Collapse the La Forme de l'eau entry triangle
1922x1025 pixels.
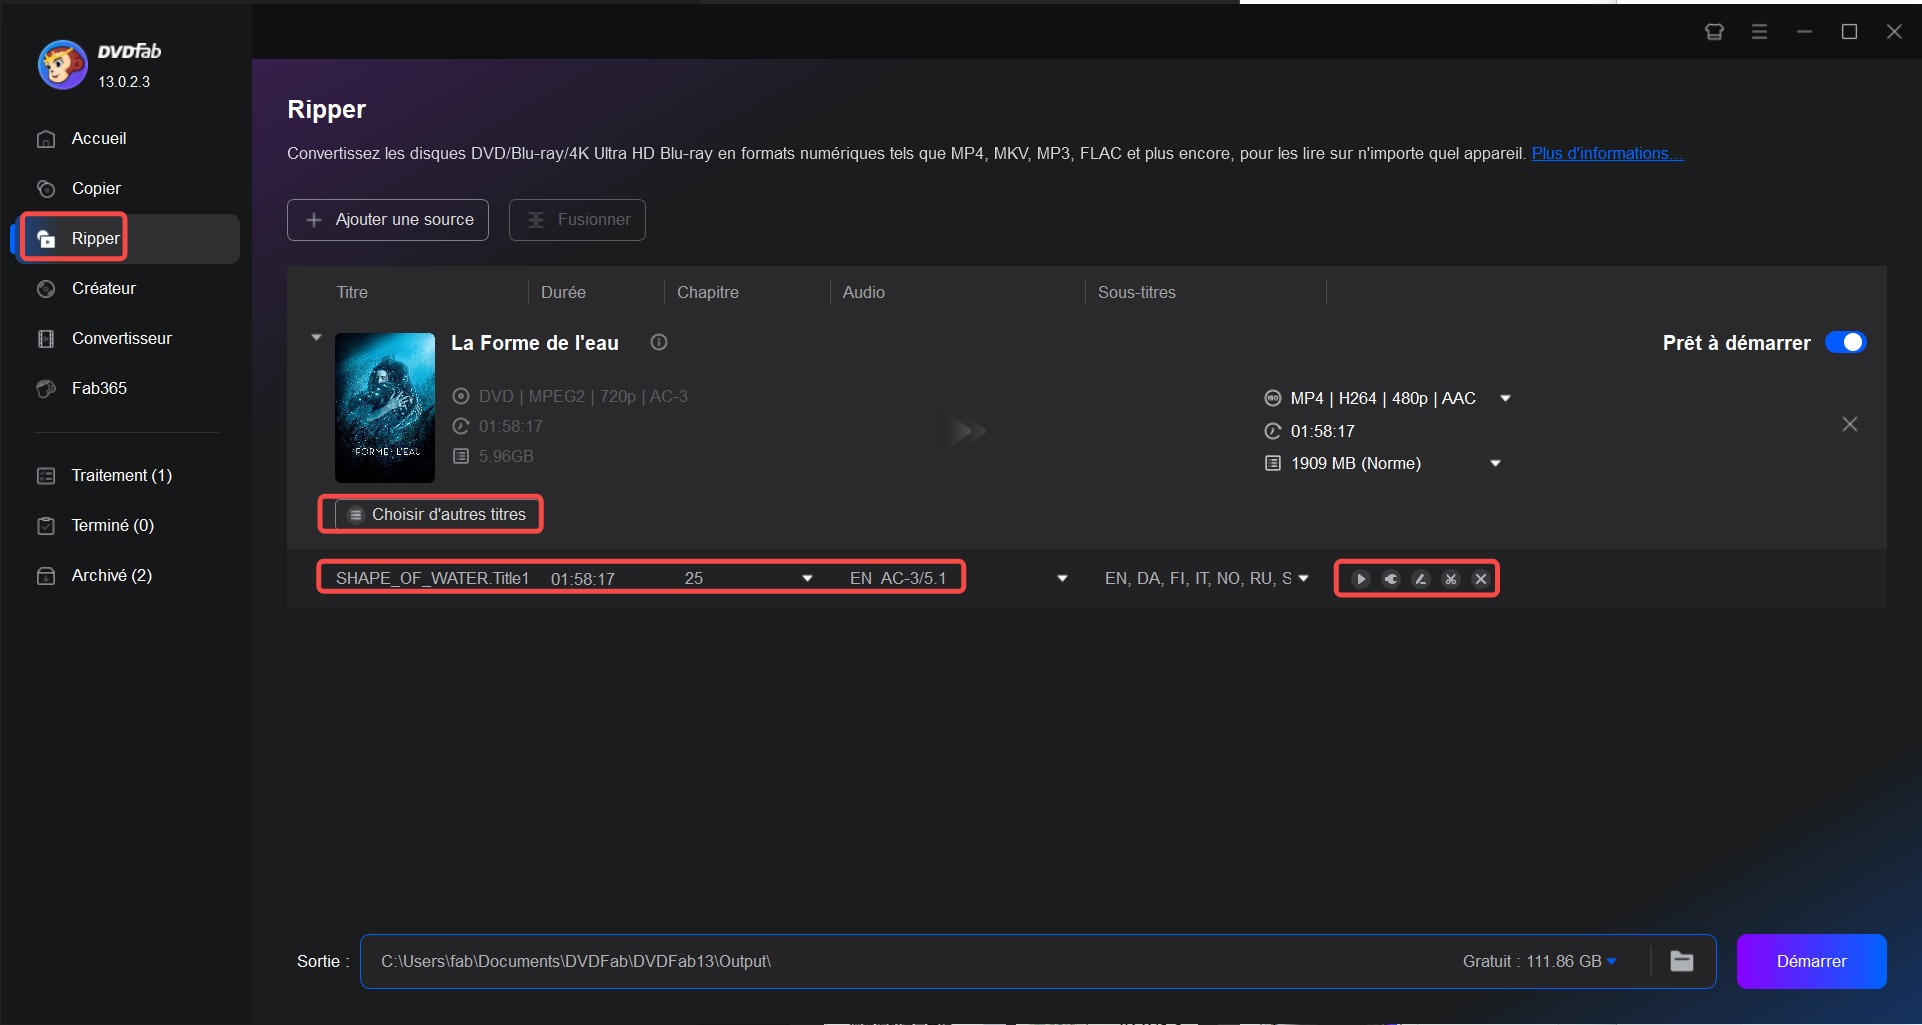click(316, 338)
